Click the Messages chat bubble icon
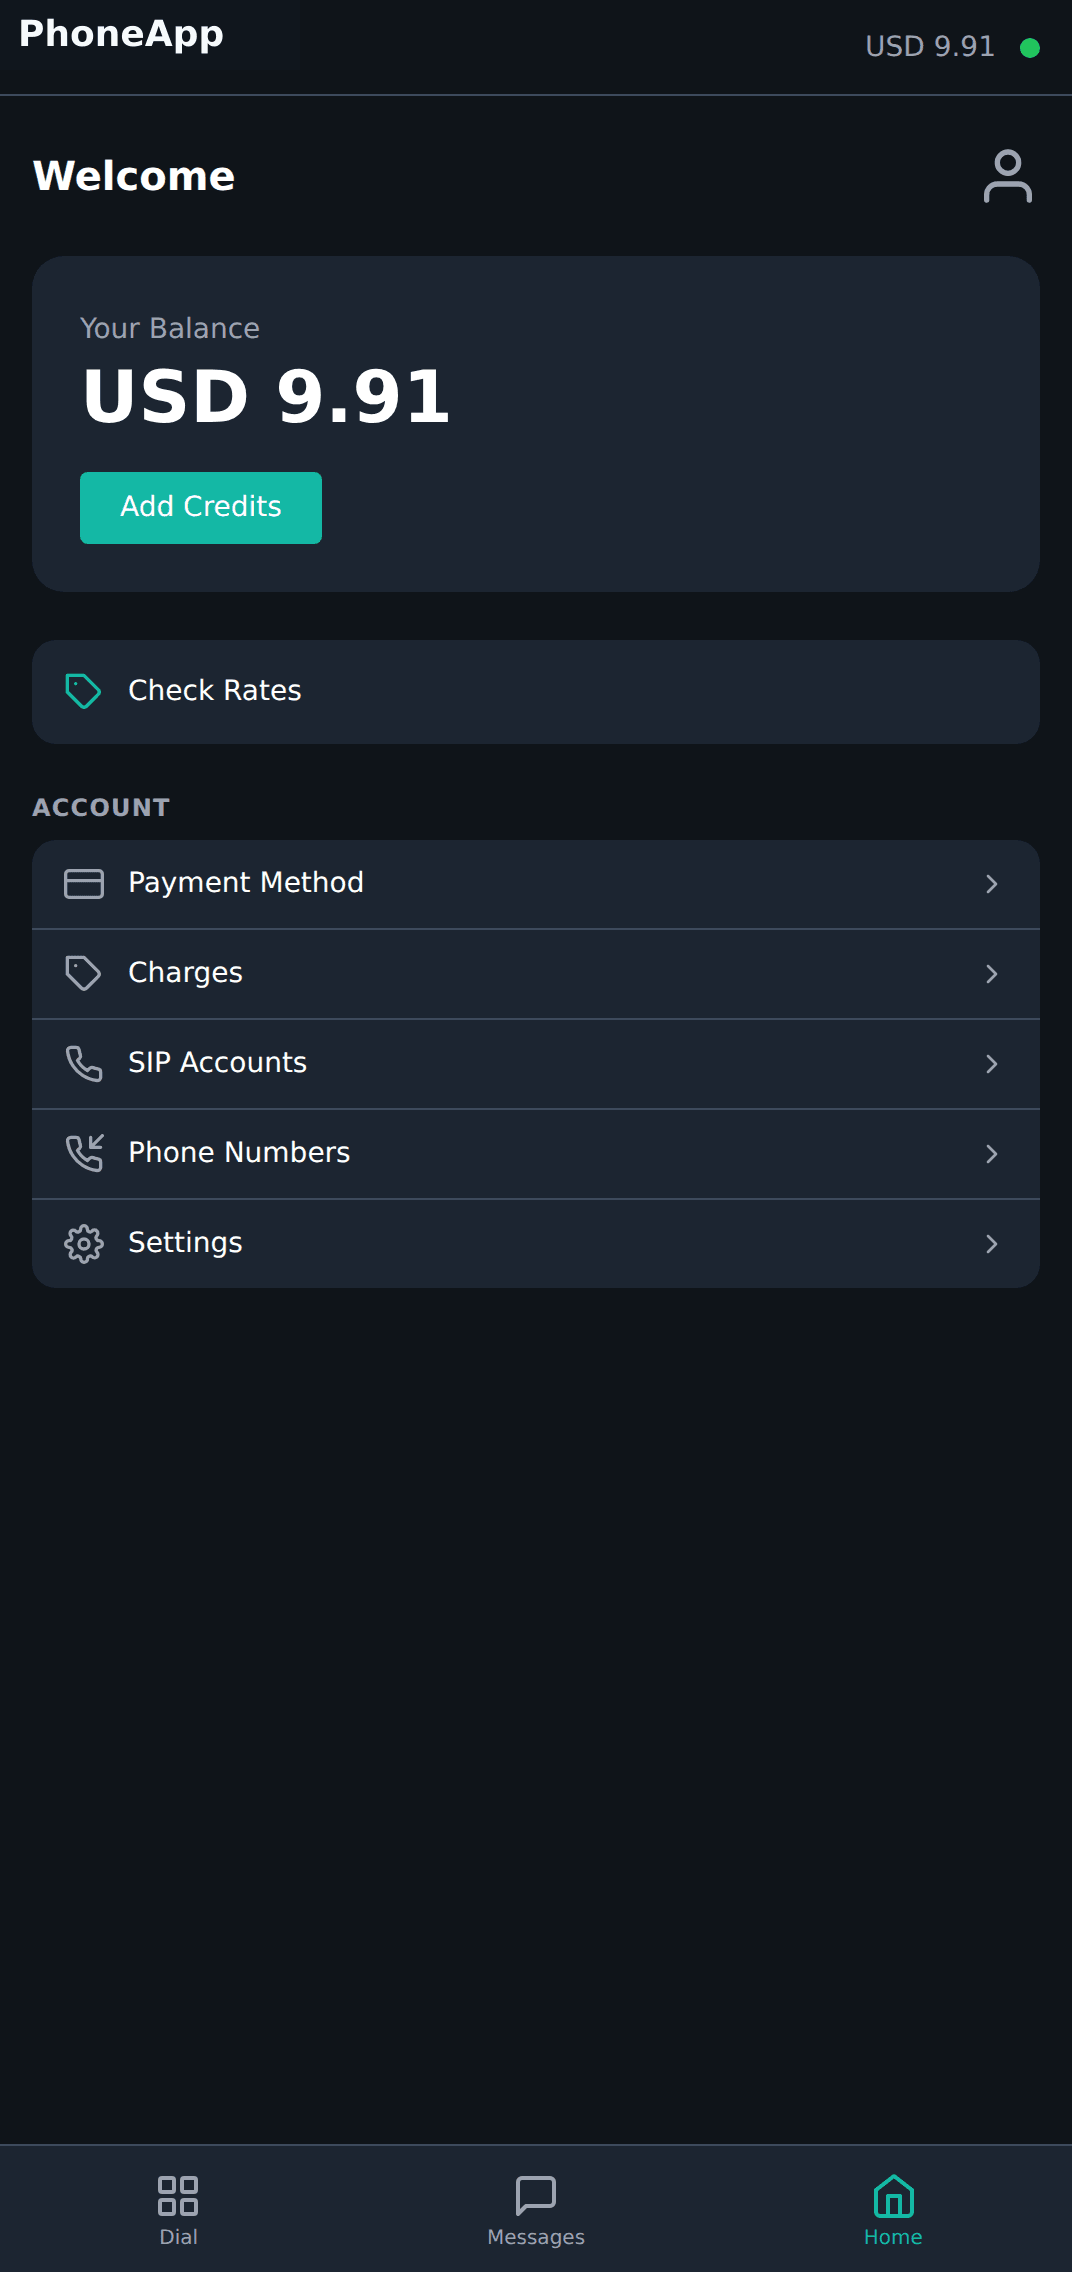Viewport: 1072px width, 2272px height. click(536, 2195)
